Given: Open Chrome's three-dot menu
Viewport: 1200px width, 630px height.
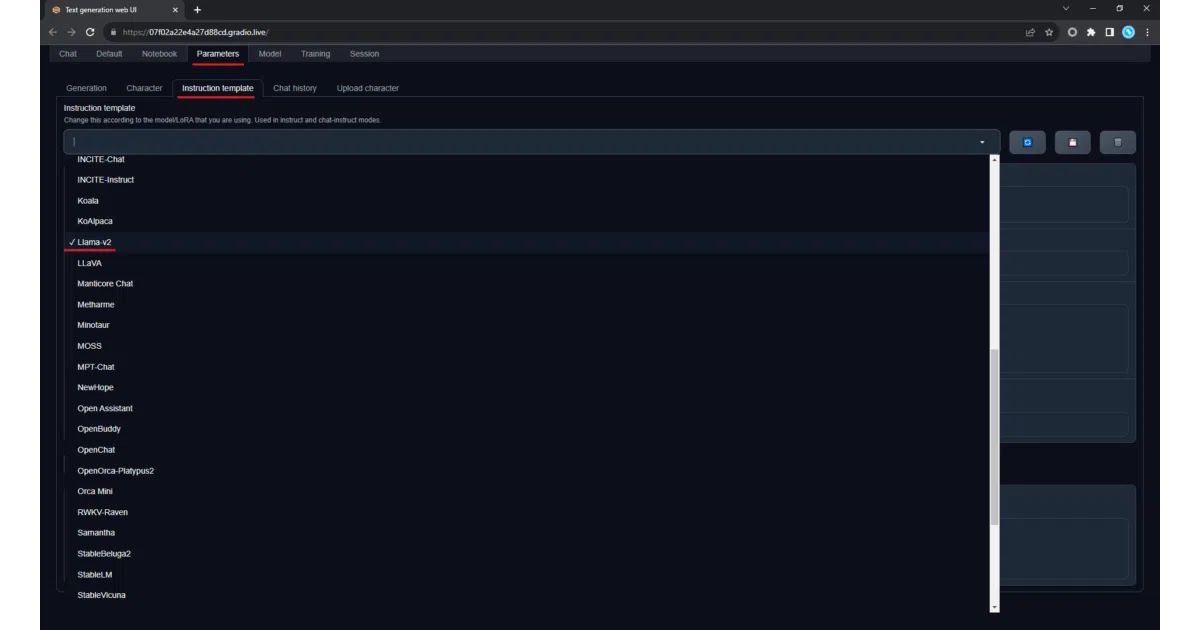Looking at the screenshot, I should pos(1147,32).
